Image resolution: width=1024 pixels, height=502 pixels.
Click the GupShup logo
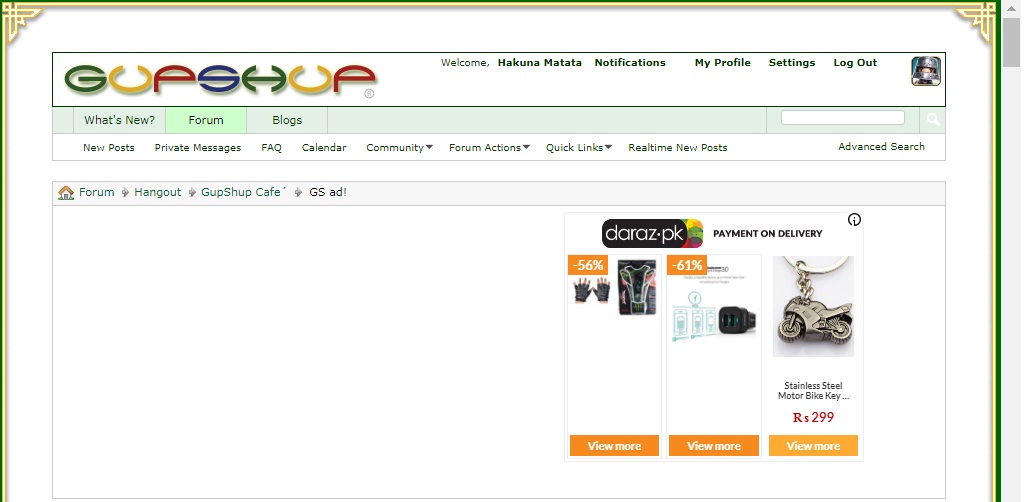point(220,80)
